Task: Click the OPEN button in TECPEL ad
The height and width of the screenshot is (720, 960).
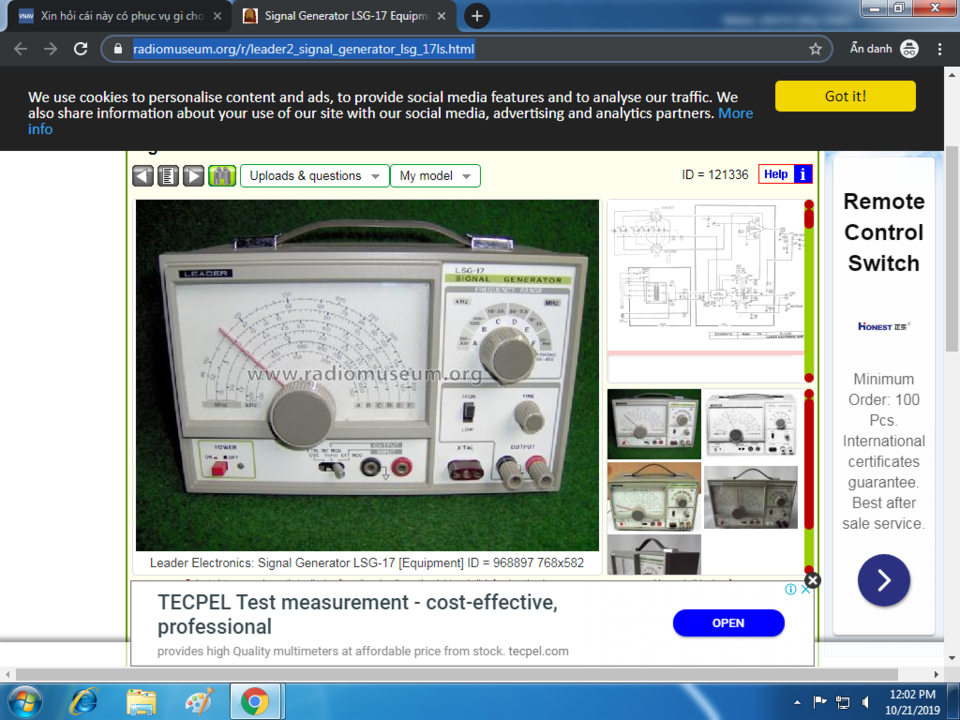Action: (x=728, y=623)
